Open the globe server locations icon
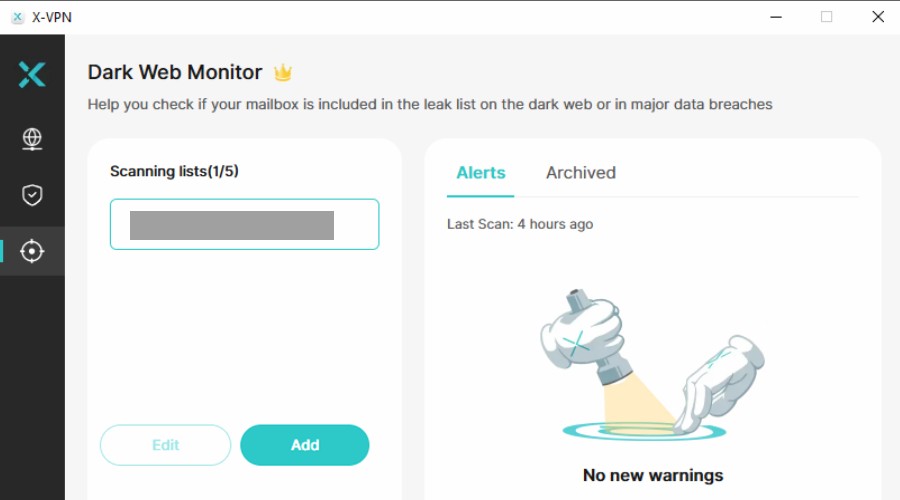 point(32,139)
